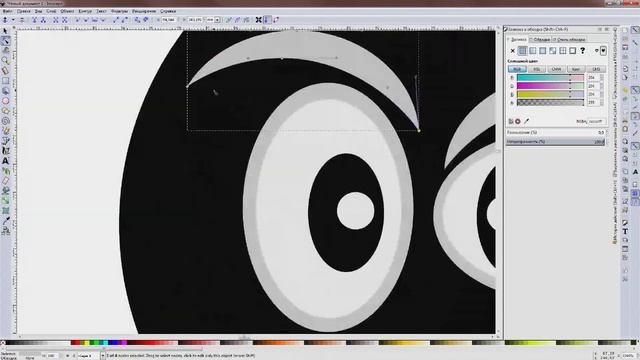Select the Wheel color mode button
This screenshot has width=640, height=360.
point(576,69)
